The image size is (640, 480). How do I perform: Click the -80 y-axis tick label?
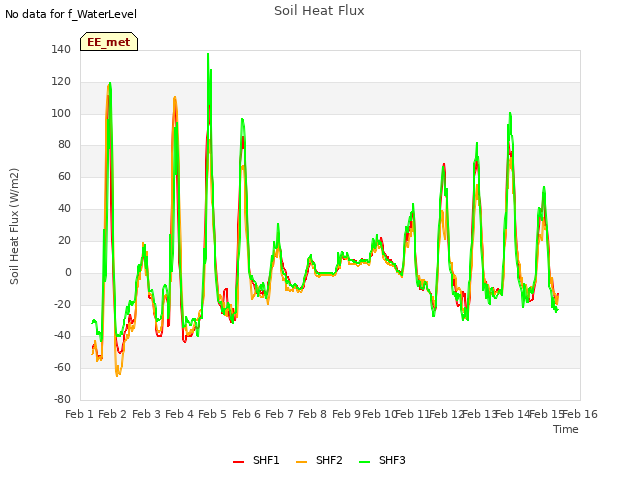point(62,399)
